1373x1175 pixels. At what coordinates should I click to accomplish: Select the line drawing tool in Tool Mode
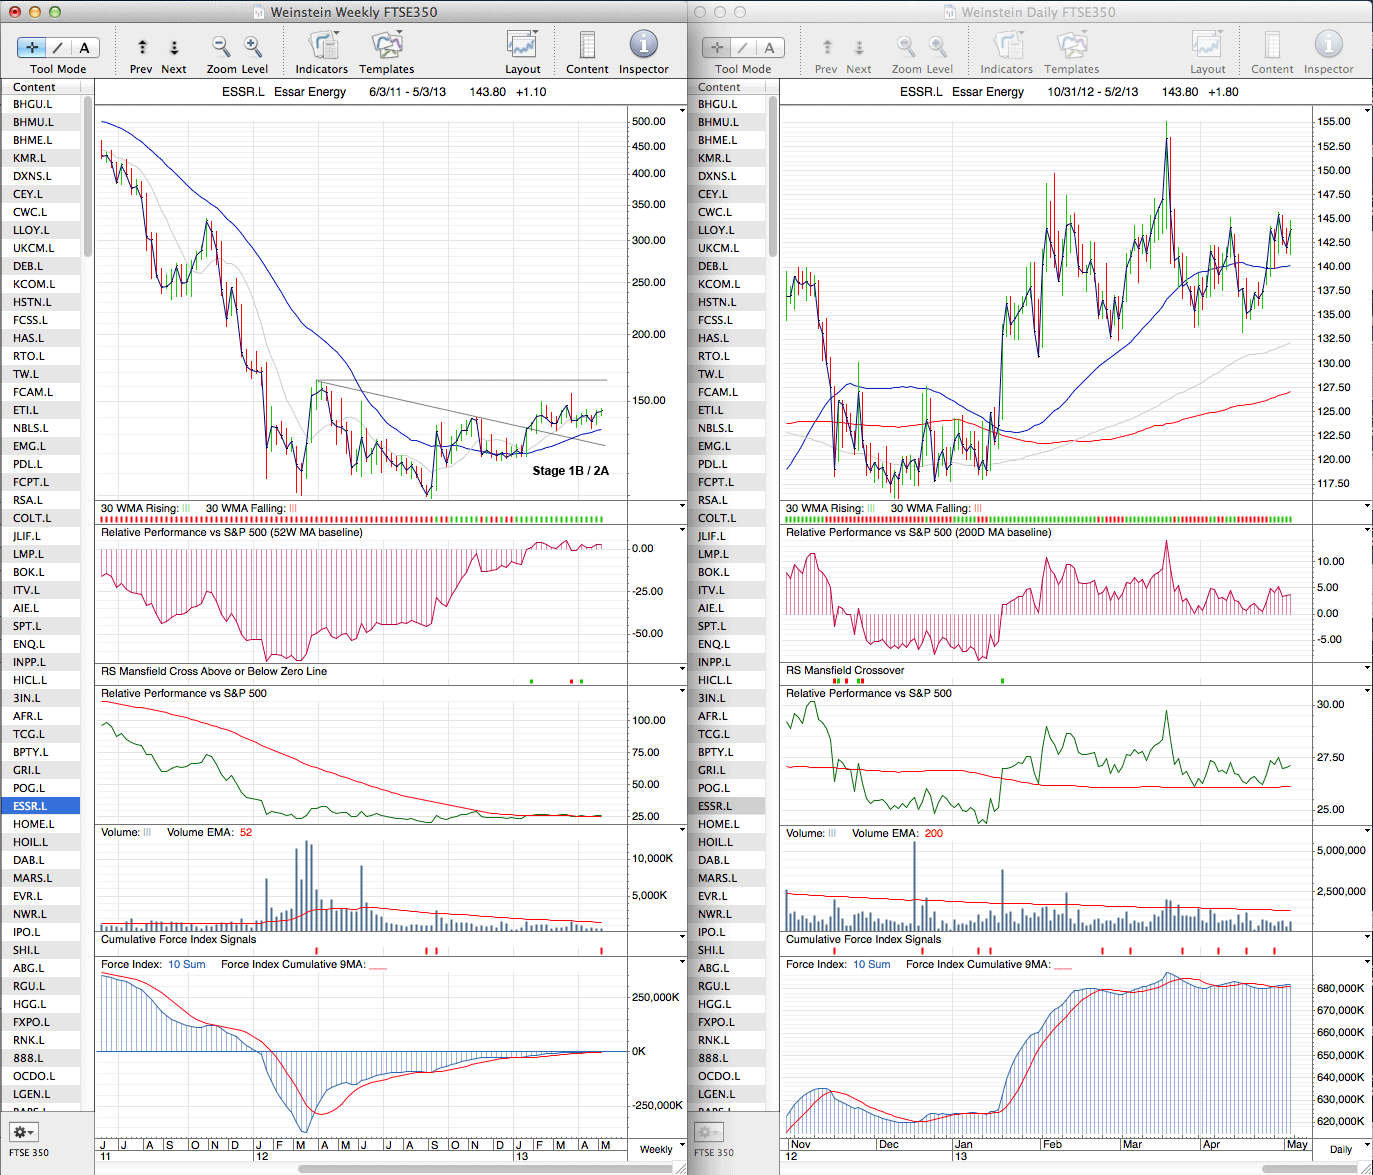[x=58, y=47]
